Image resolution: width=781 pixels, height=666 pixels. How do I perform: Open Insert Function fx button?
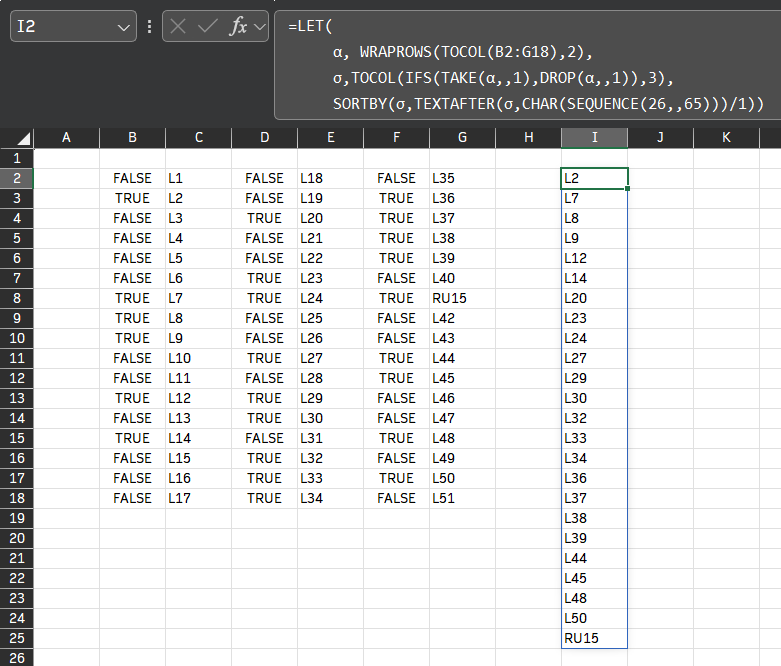pyautogui.click(x=239, y=26)
